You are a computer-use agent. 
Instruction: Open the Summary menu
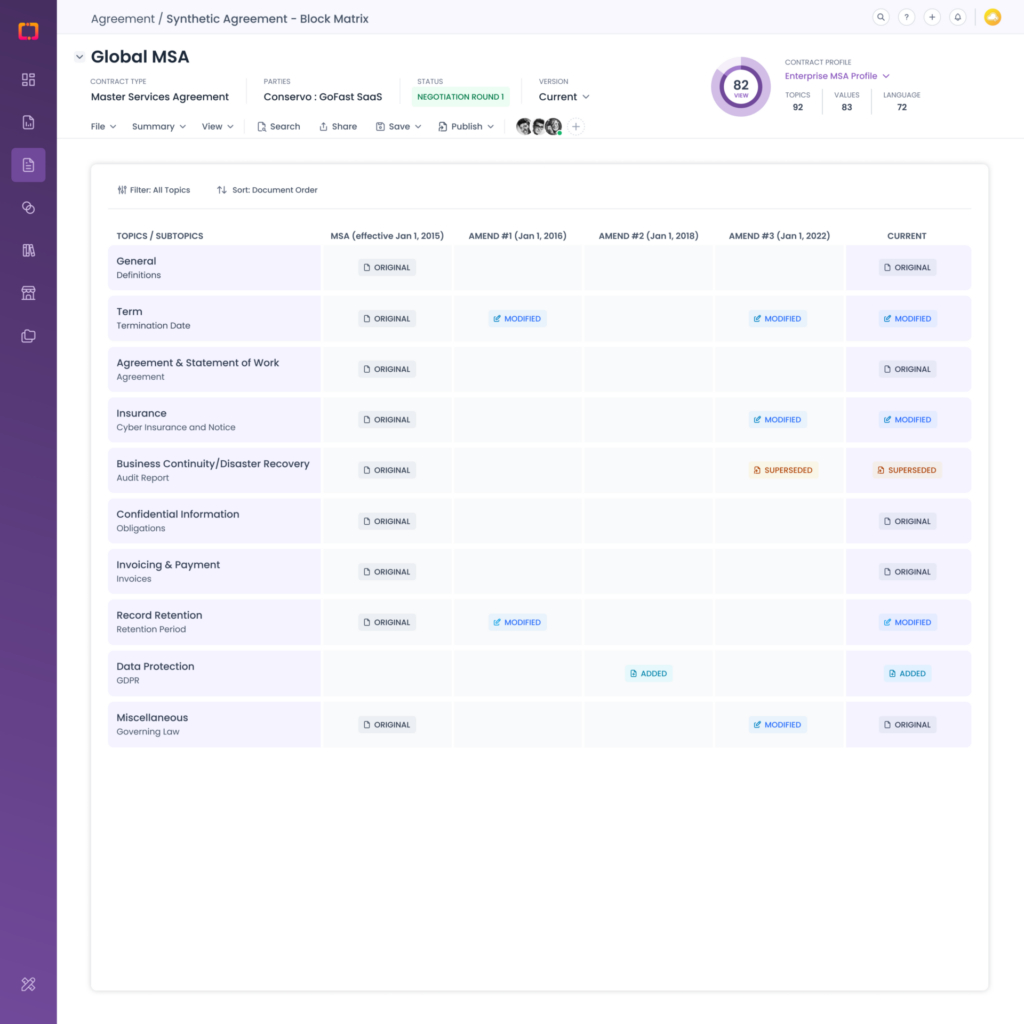(157, 126)
